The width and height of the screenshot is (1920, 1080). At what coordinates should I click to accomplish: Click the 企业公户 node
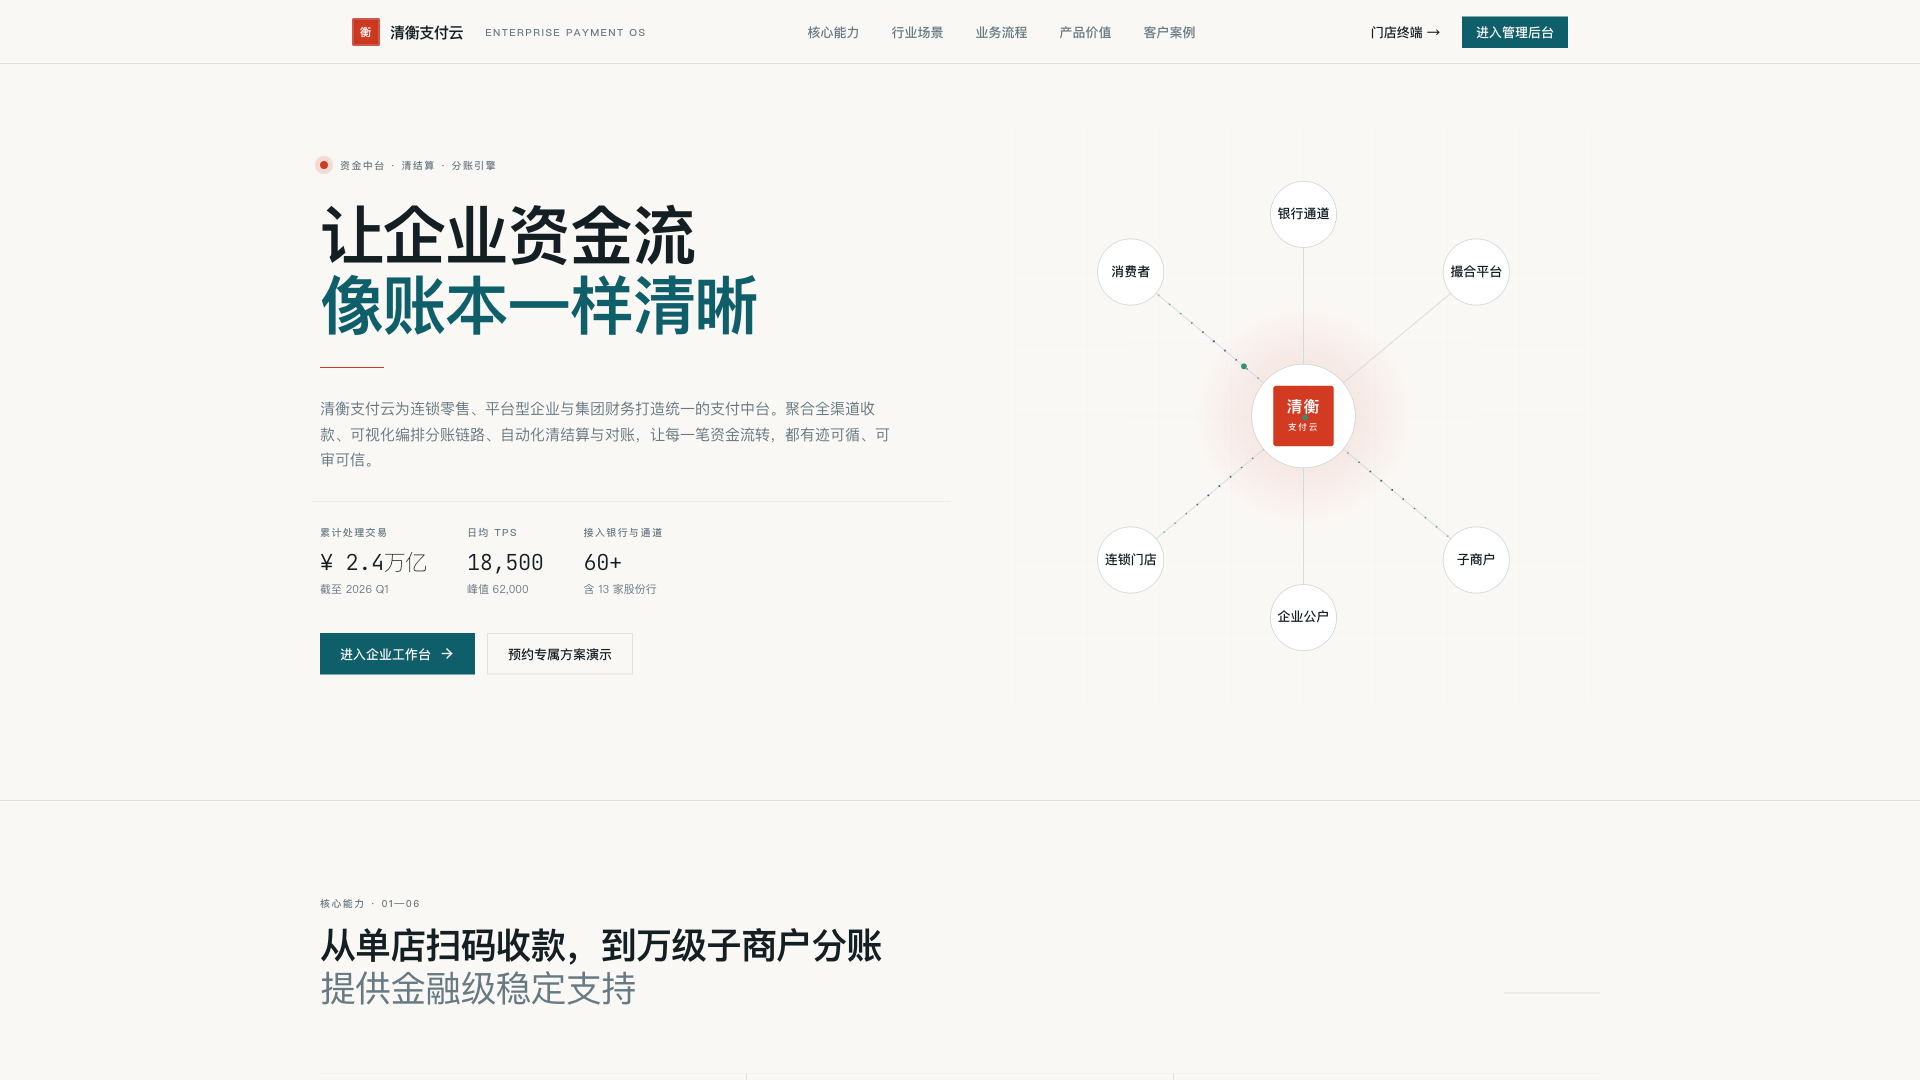pos(1303,617)
